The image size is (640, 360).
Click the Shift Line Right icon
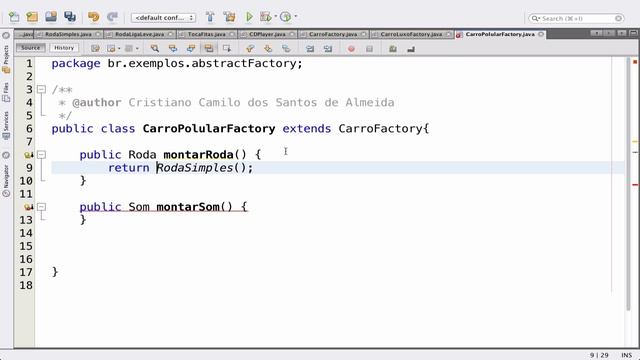[x=328, y=49]
